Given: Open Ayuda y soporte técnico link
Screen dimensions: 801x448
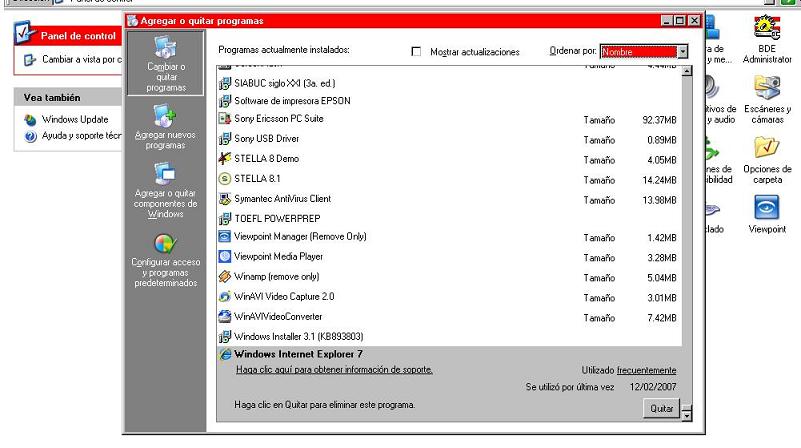Looking at the screenshot, I should (x=82, y=136).
